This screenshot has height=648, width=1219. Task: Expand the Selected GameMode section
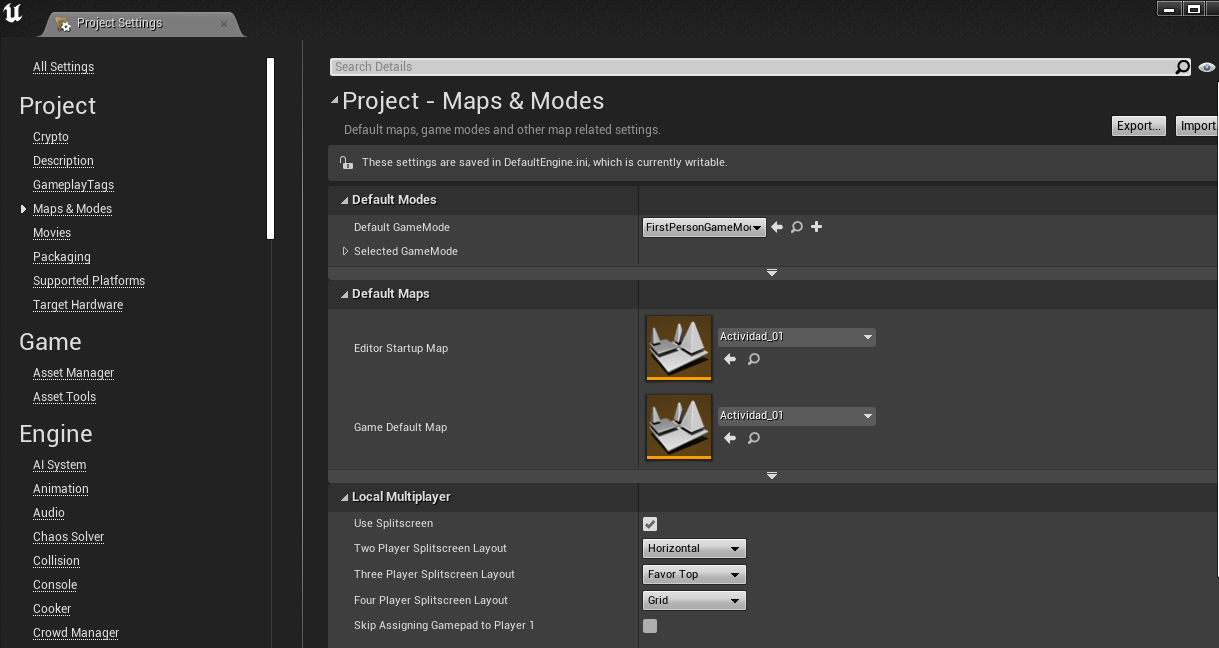coord(346,252)
